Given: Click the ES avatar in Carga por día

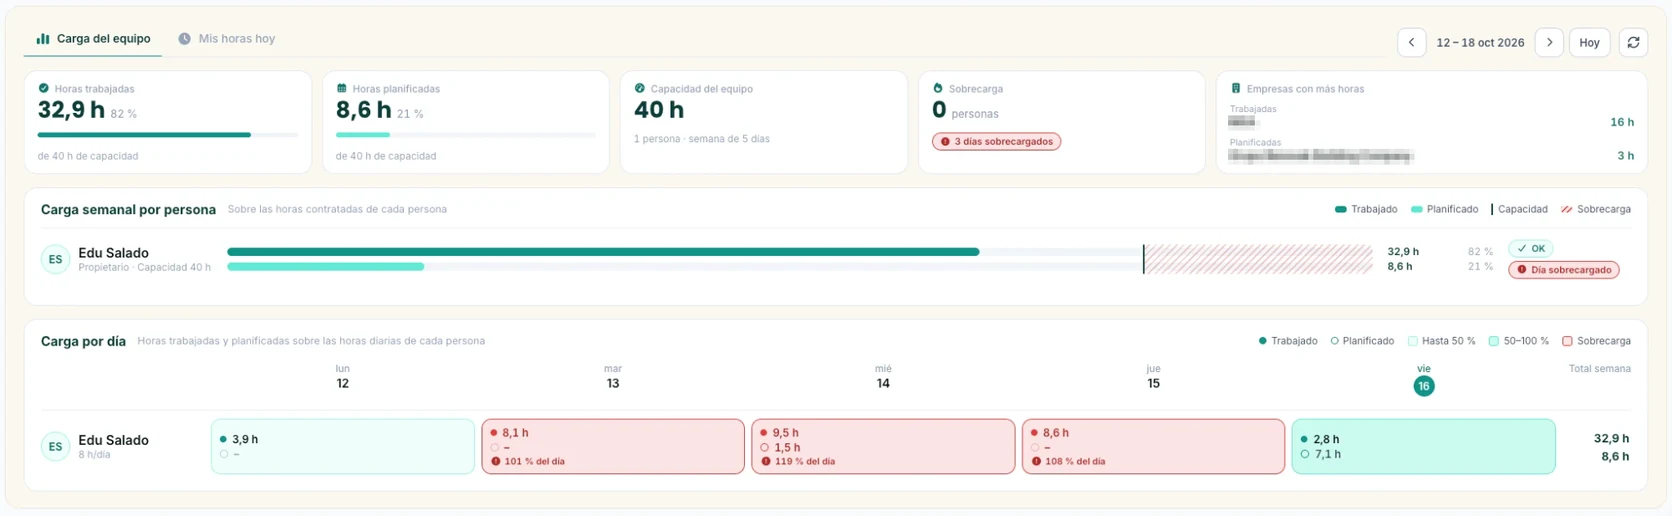Looking at the screenshot, I should 55,446.
